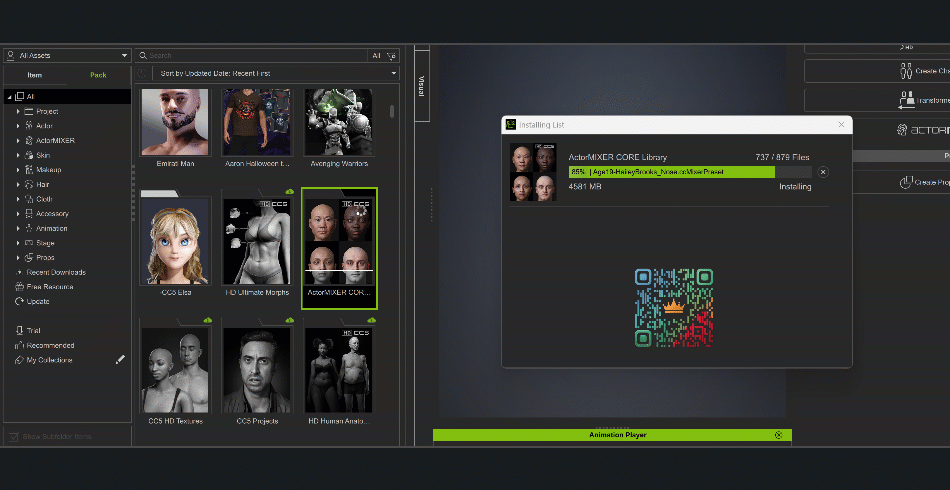Expand the Actor tree node
The width and height of the screenshot is (950, 490).
pos(18,126)
